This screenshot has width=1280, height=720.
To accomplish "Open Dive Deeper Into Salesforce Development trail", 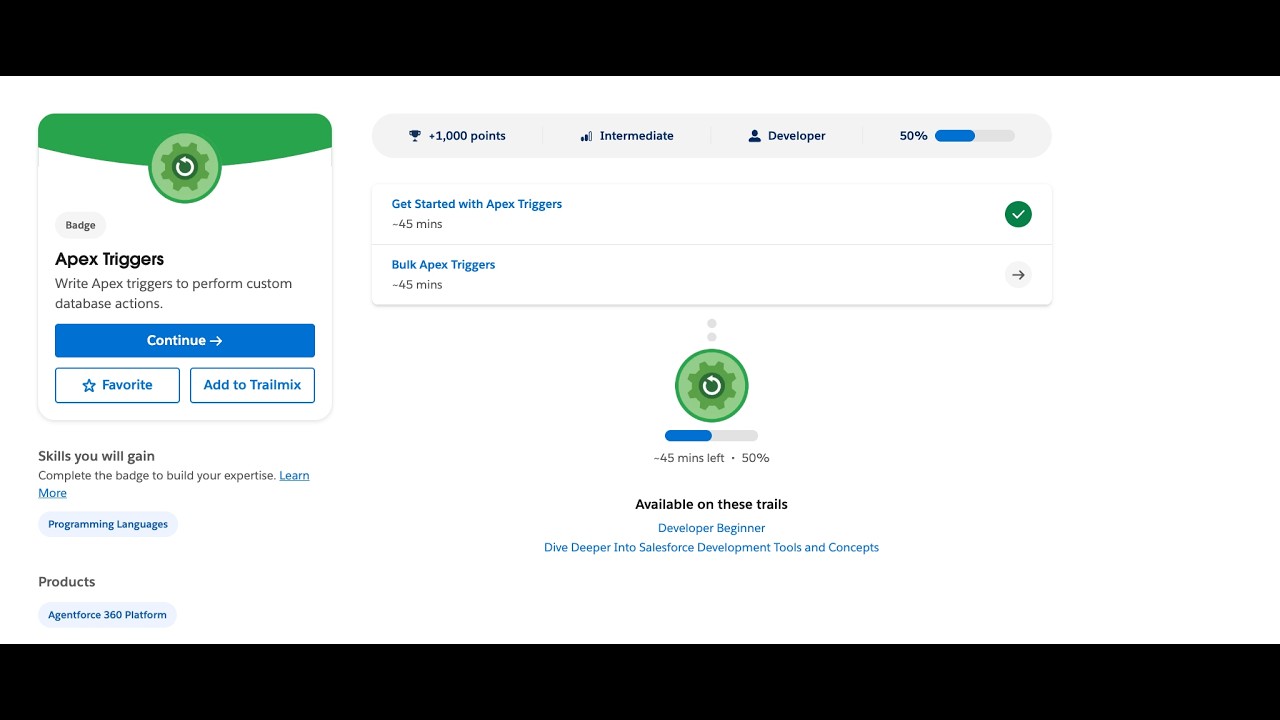I will (711, 548).
